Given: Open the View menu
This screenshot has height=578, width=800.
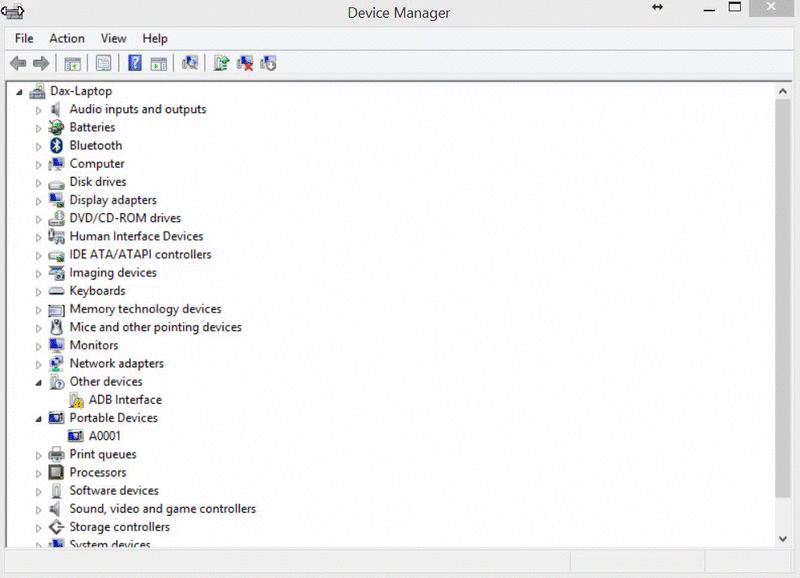Looking at the screenshot, I should click(114, 38).
